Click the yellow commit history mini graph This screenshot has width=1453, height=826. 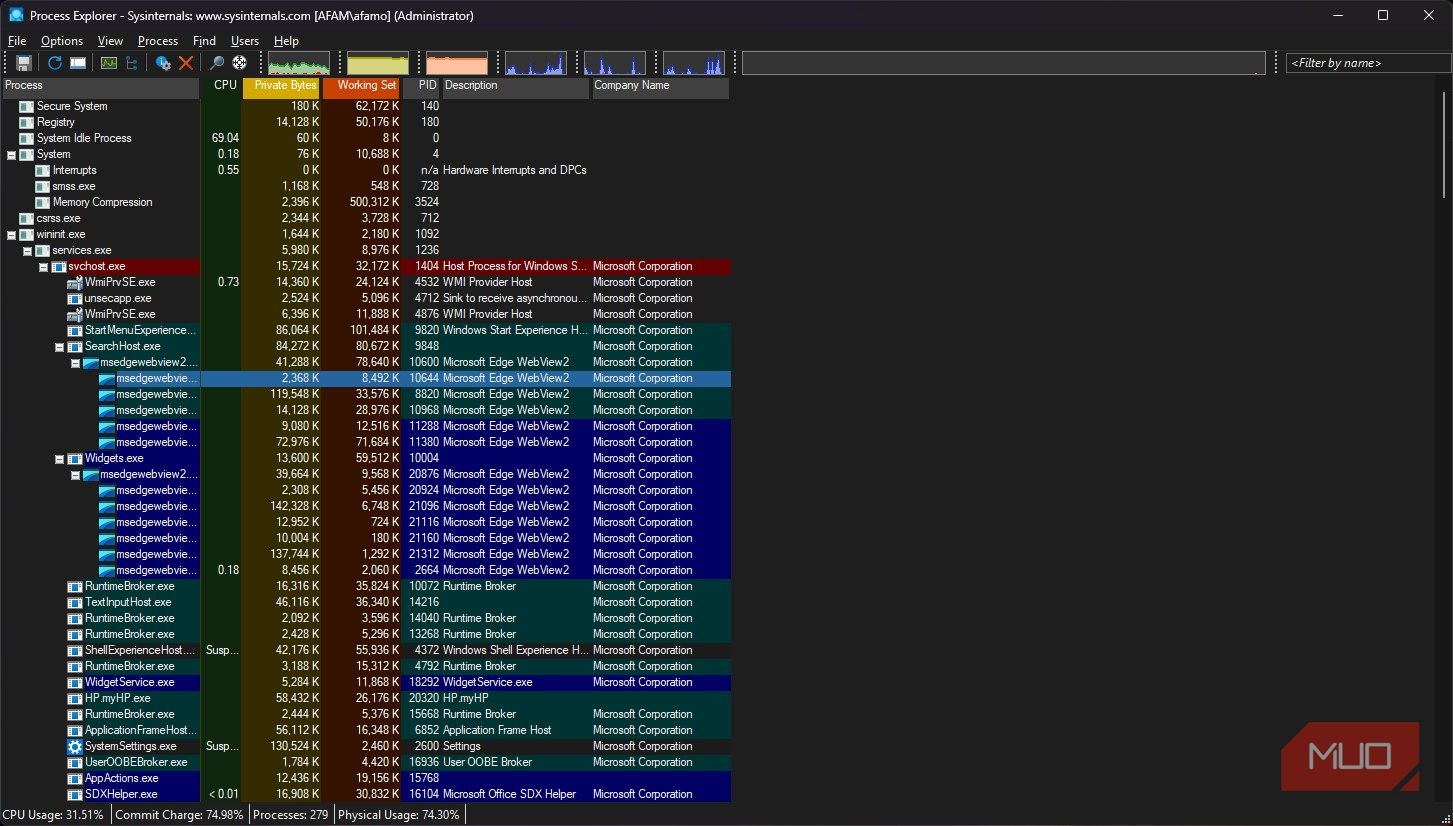point(378,64)
